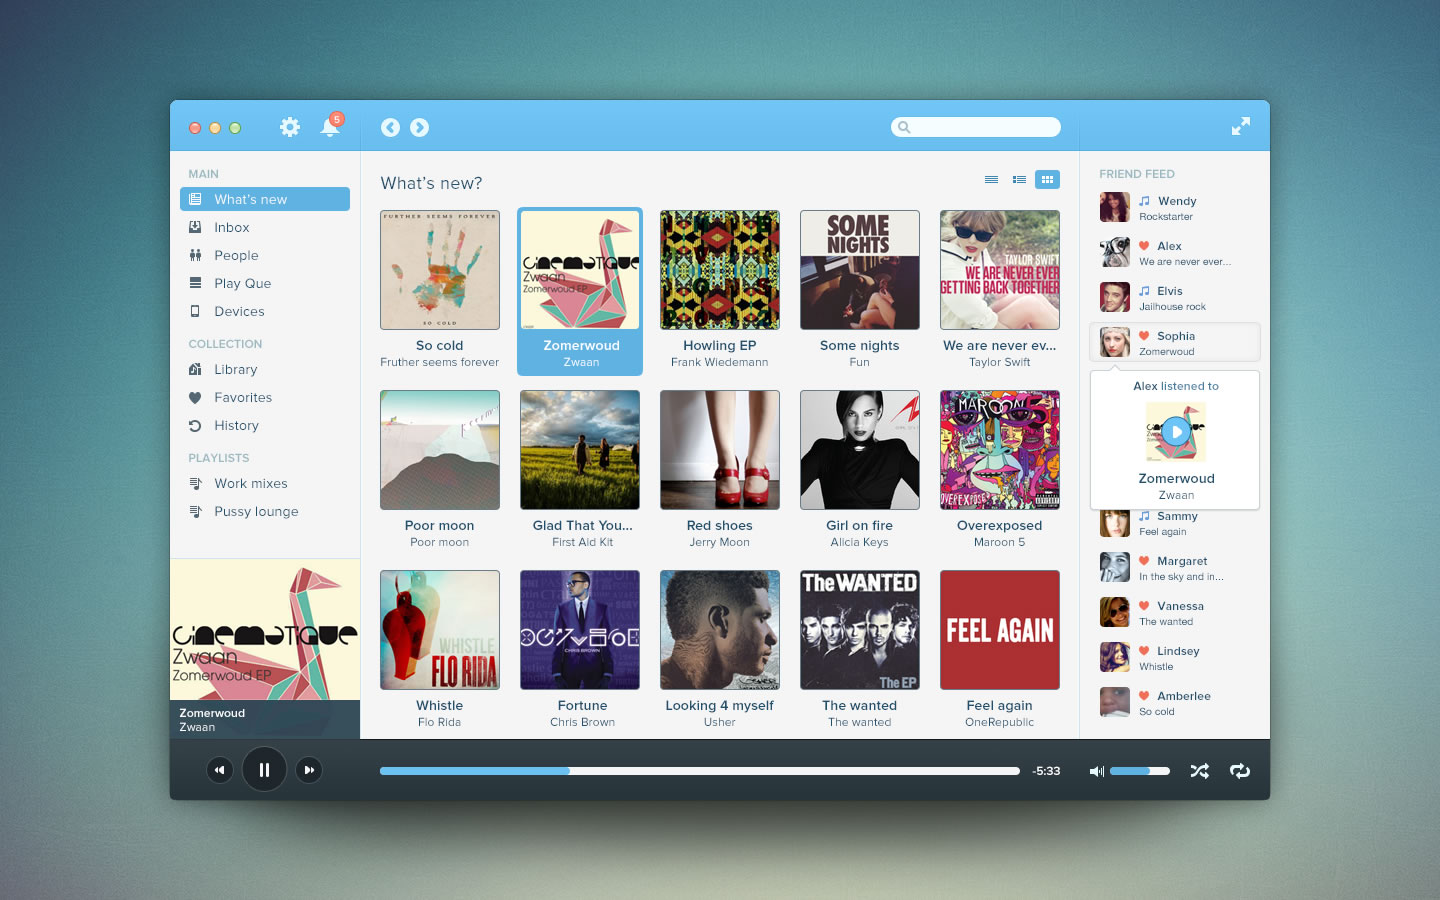Go back with left arrow button

pyautogui.click(x=390, y=127)
